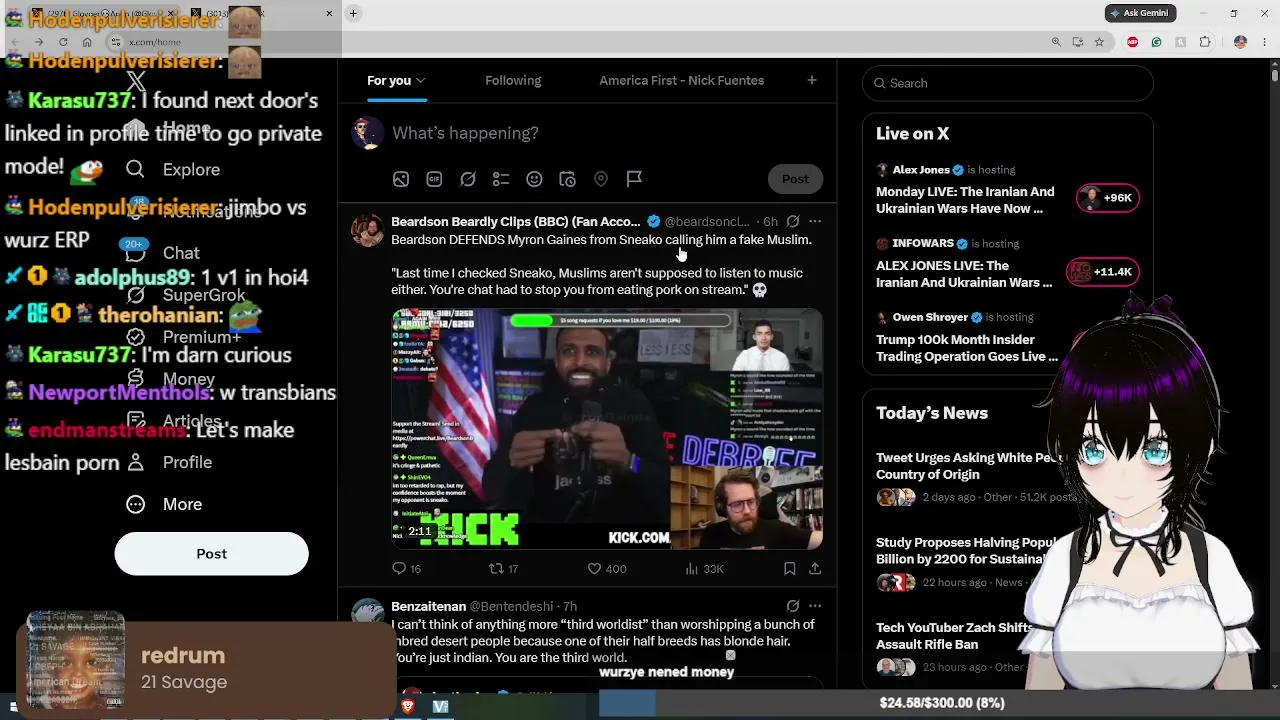Viewport: 1280px width, 720px height.
Task: Open Benzaitenan's profile avatar
Action: (x=368, y=614)
